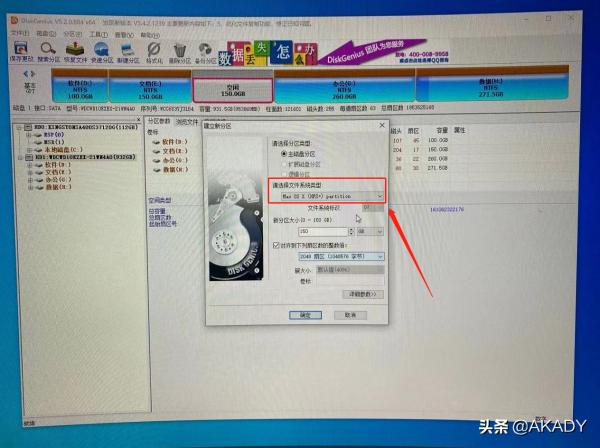Click the Search Partitions (搜索分区) magnifier icon
600x448 pixels.
click(x=48, y=52)
